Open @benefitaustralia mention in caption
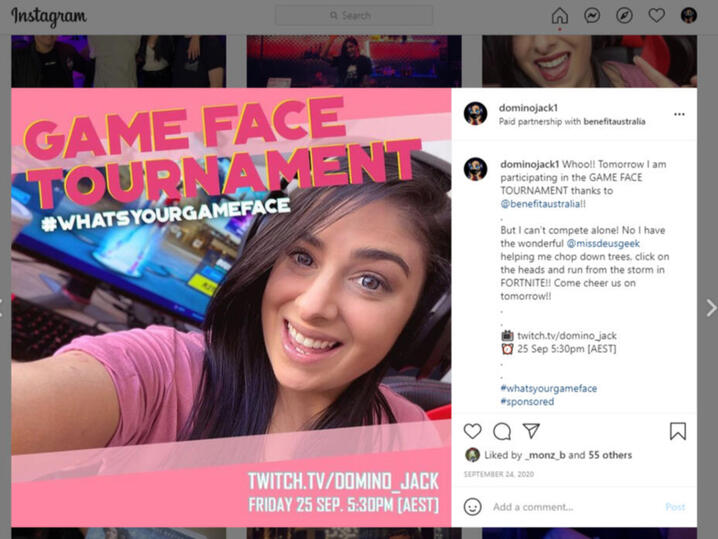The image size is (718, 539). (541, 204)
